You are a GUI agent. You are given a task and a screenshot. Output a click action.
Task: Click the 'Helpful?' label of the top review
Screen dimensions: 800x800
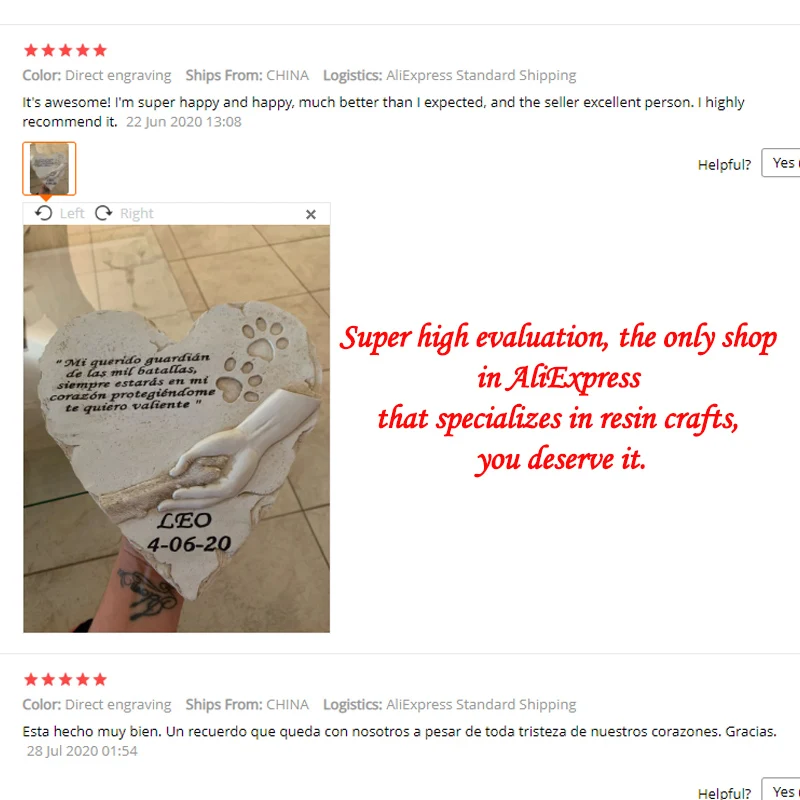(x=724, y=165)
